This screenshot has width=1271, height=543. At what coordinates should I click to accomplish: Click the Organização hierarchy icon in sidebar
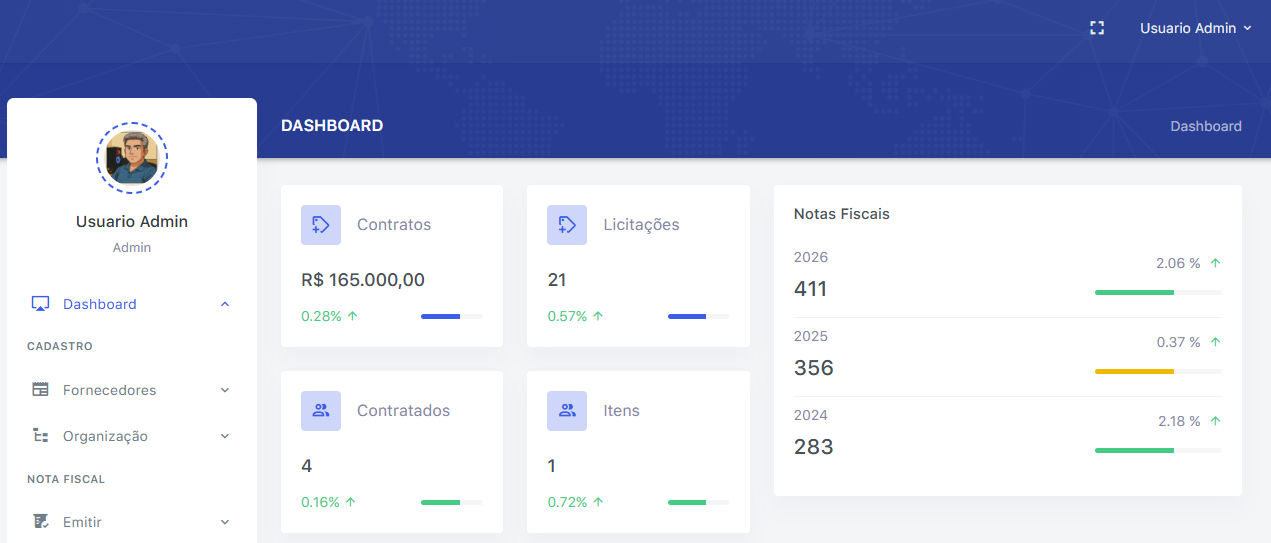[41, 436]
